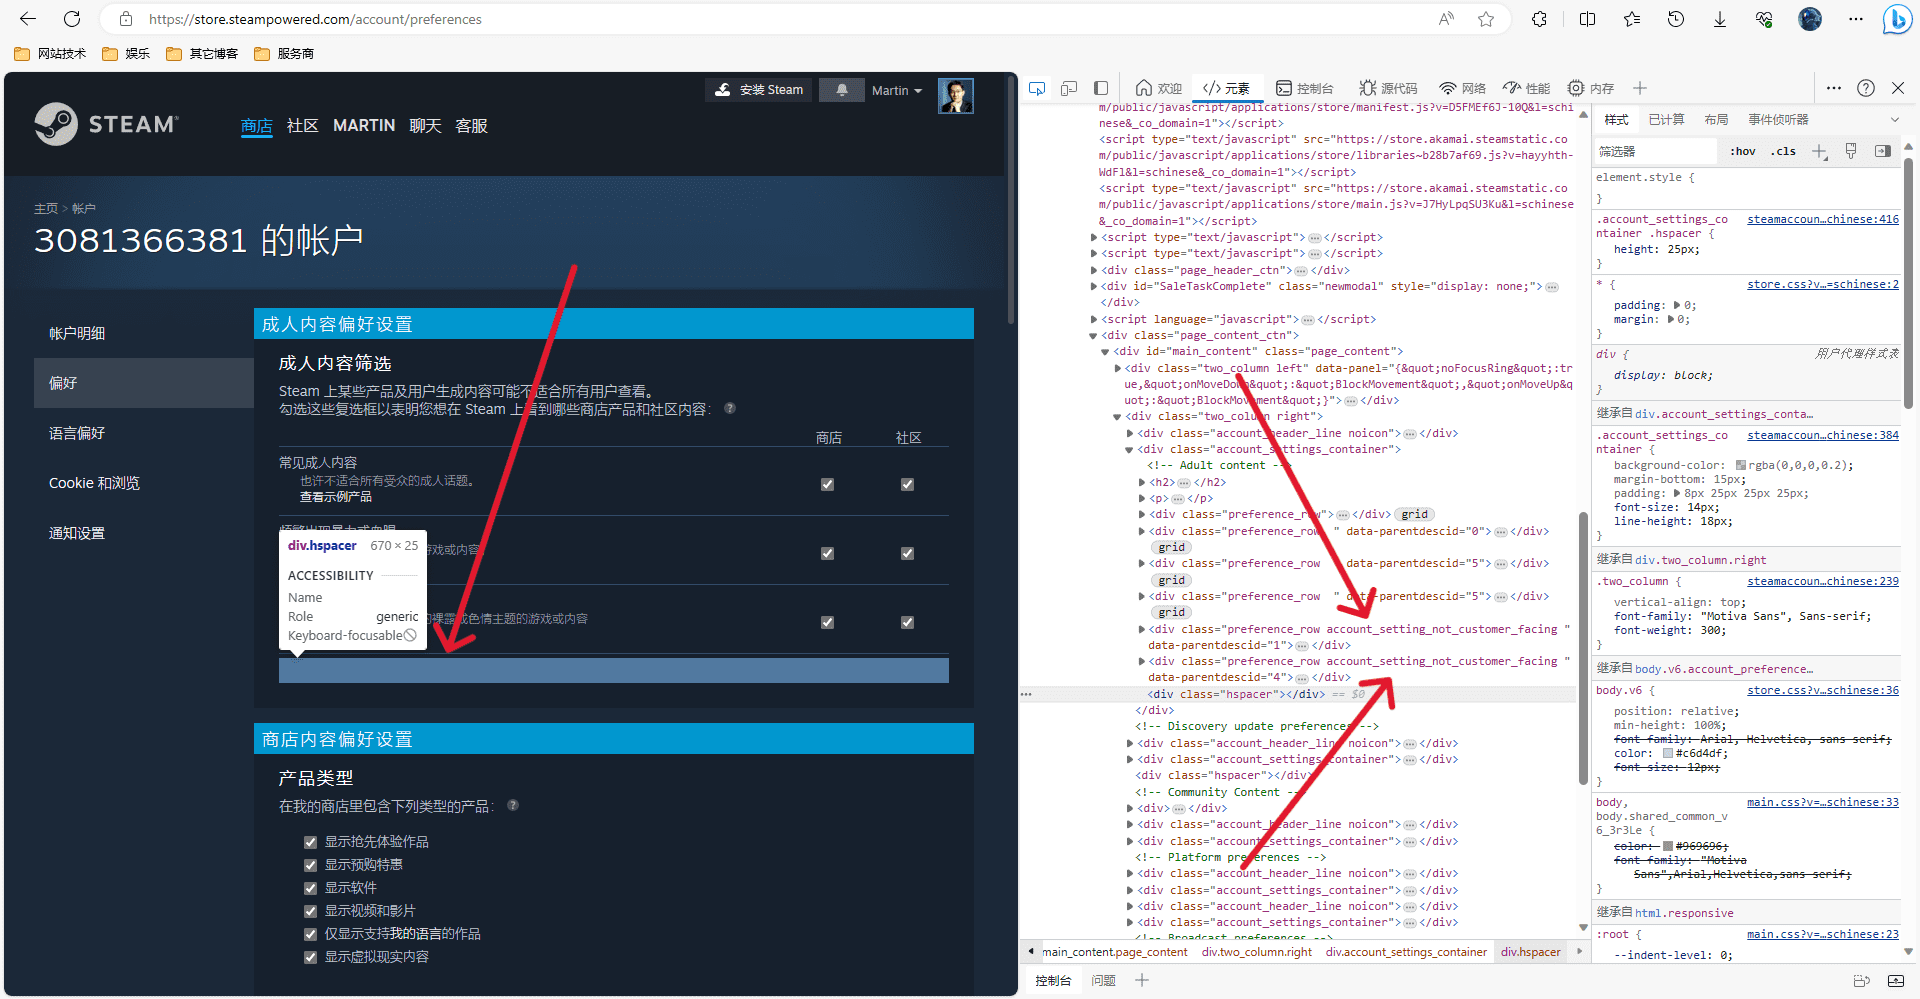1920x999 pixels.
Task: Expand the margin shorthand triangle
Action: click(x=1670, y=319)
